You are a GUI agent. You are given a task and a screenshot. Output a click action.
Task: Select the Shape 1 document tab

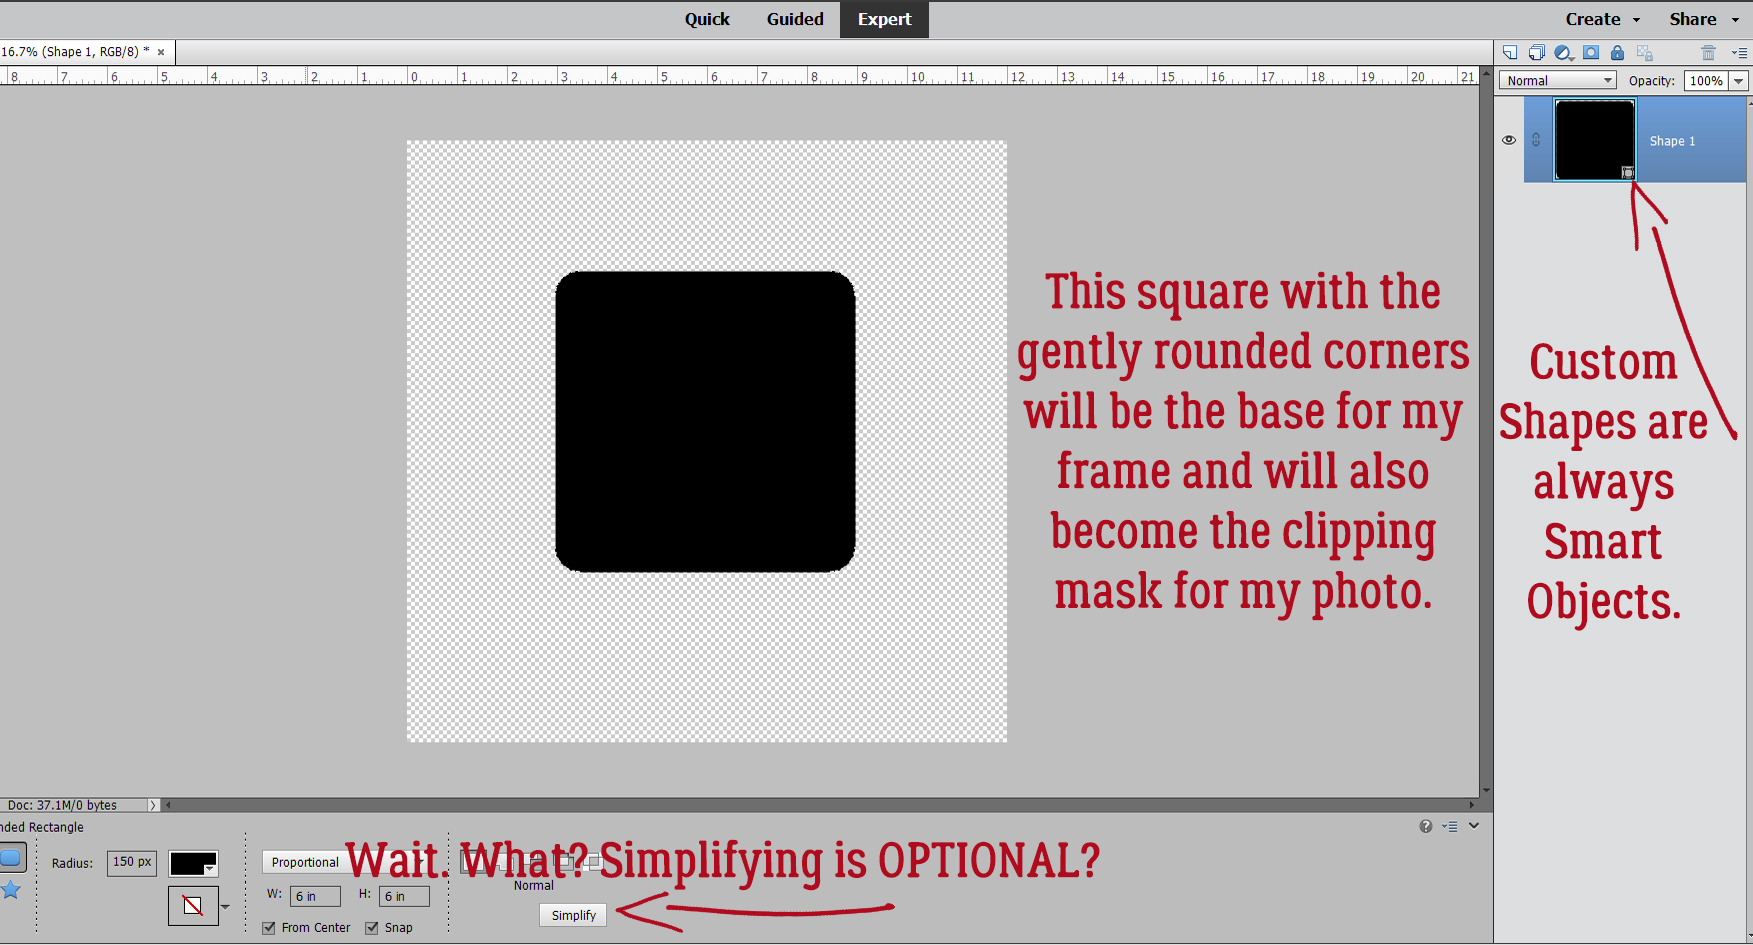pos(75,52)
